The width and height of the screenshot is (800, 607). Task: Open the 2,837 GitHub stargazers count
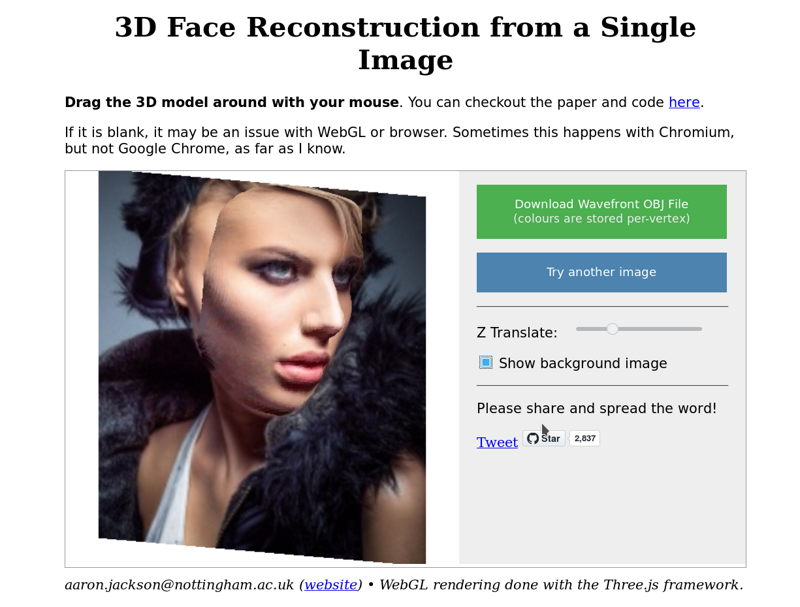click(585, 439)
